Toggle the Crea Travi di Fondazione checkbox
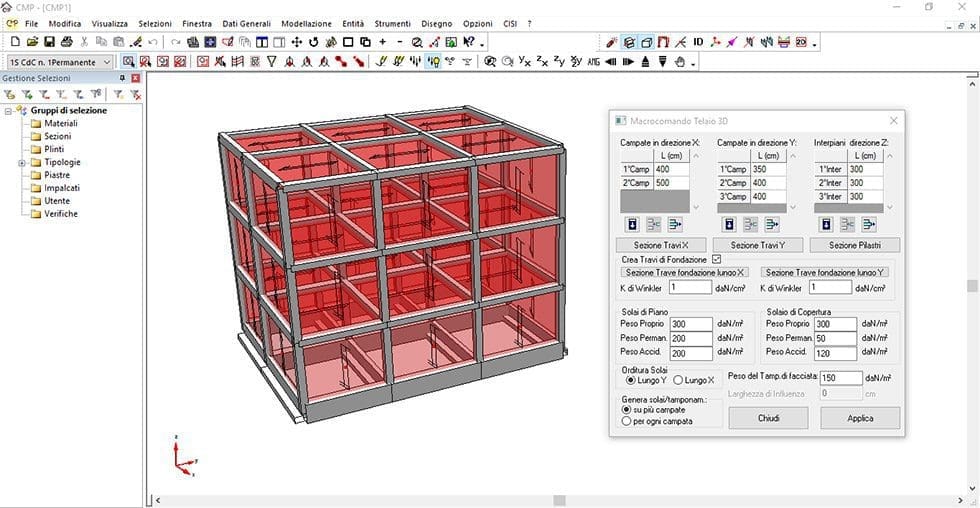The height and width of the screenshot is (508, 980). point(716,260)
